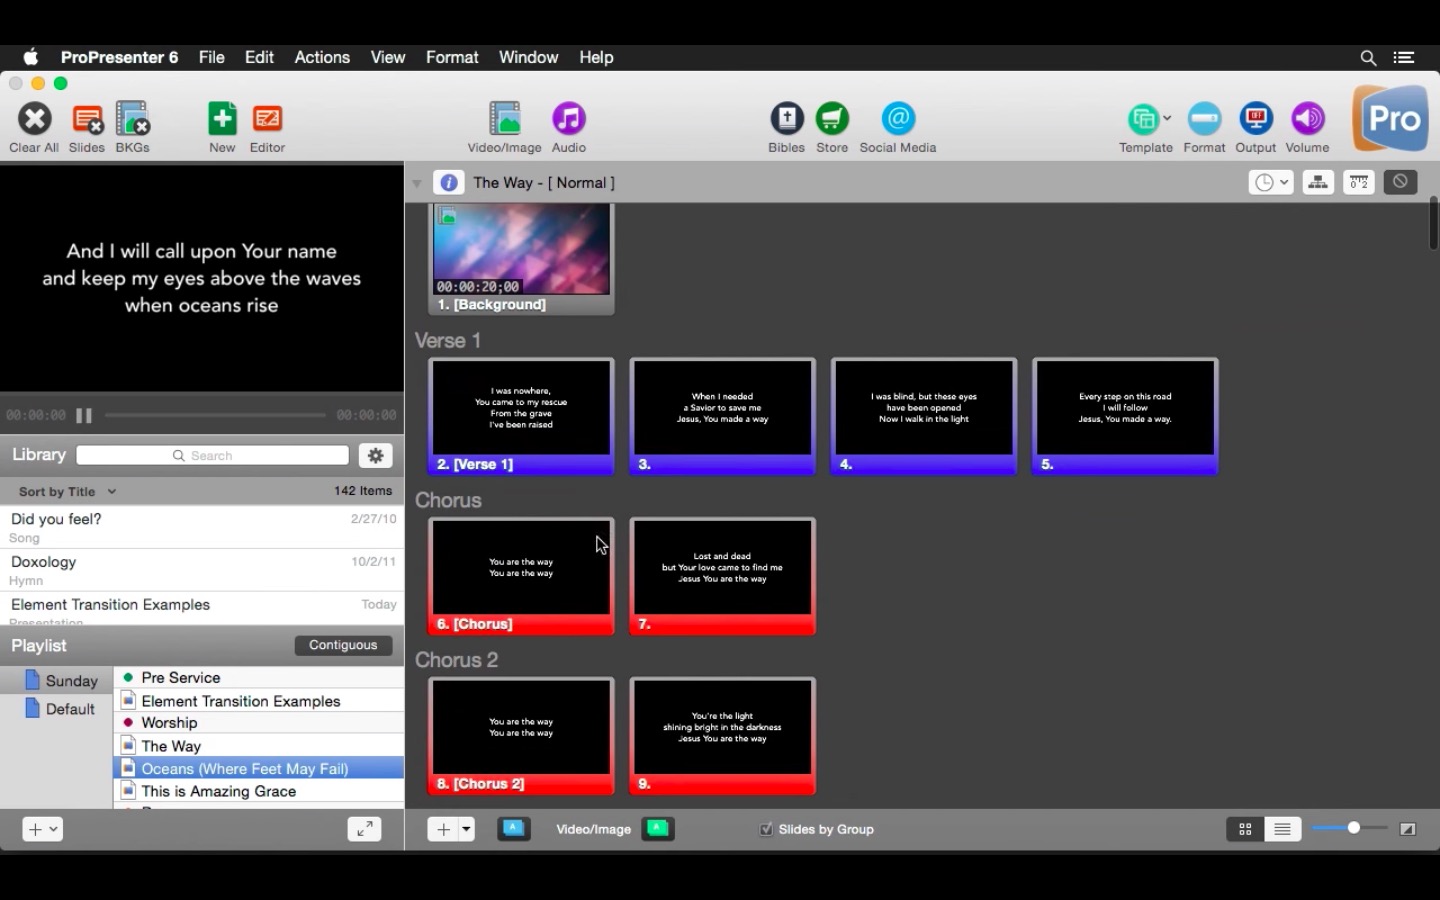Viewport: 1440px width, 900px height.
Task: Open the Apple menu
Action: [31, 58]
